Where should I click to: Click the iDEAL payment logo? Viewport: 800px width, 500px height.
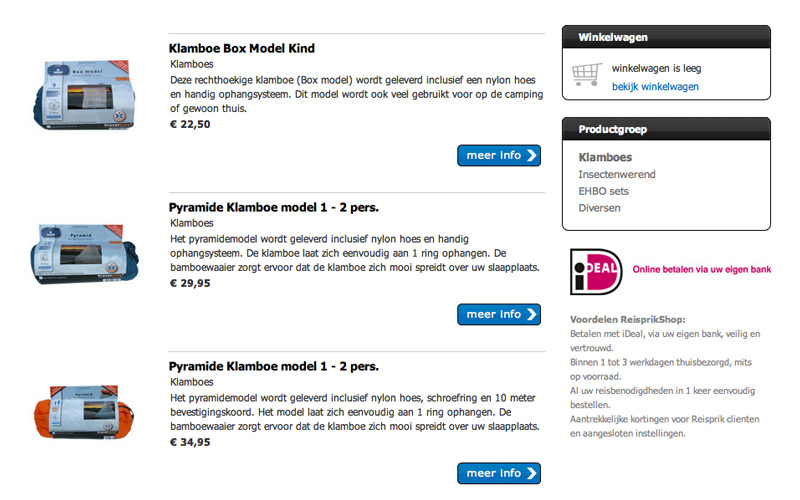[x=594, y=270]
